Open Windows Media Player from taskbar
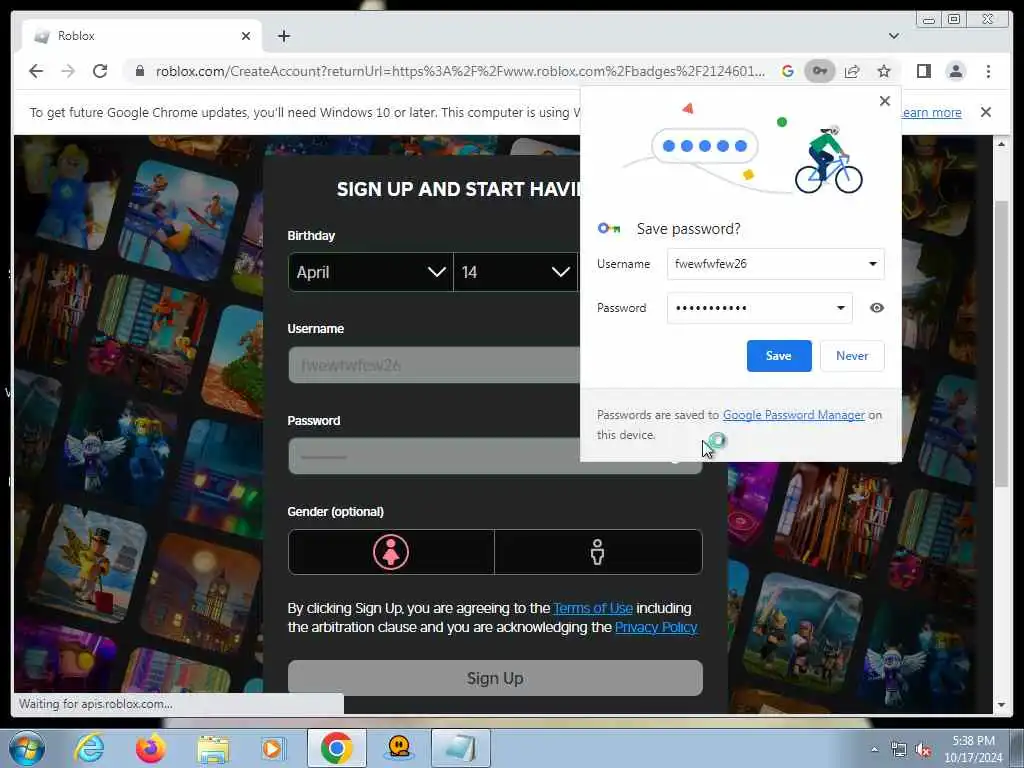1024x768 pixels. pyautogui.click(x=273, y=748)
